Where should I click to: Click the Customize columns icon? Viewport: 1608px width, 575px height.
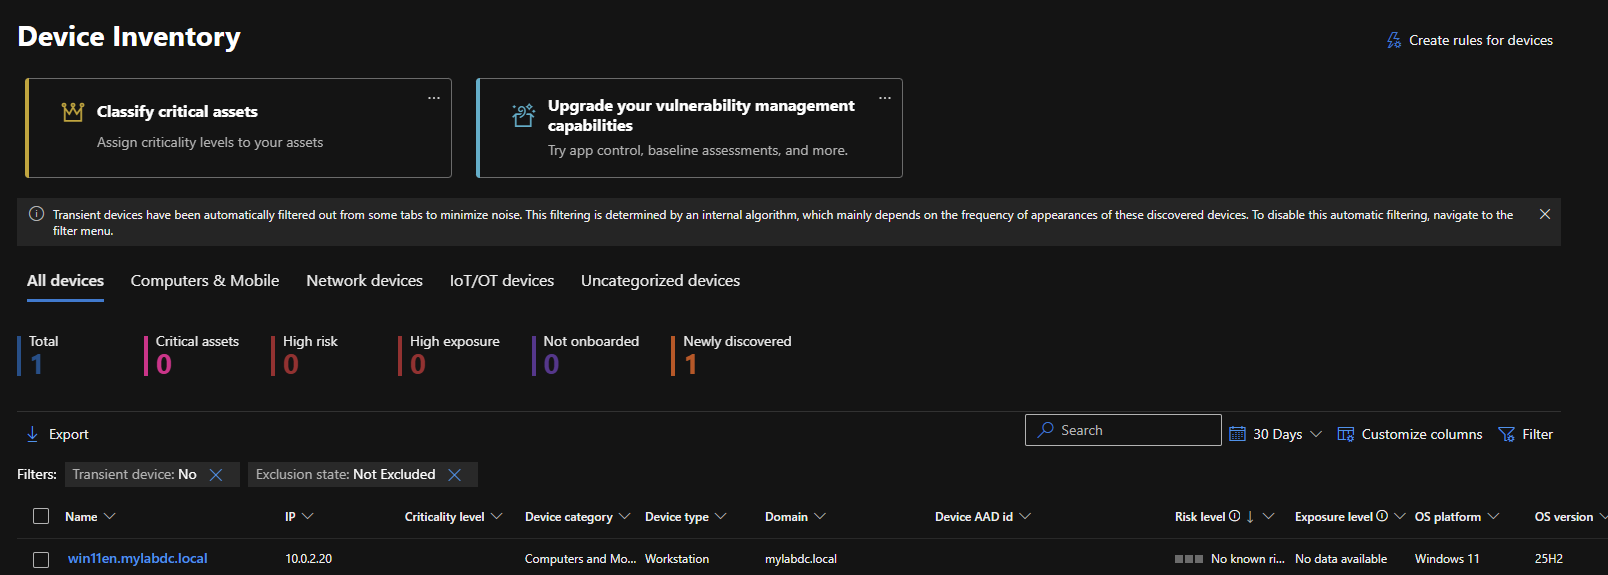point(1346,434)
